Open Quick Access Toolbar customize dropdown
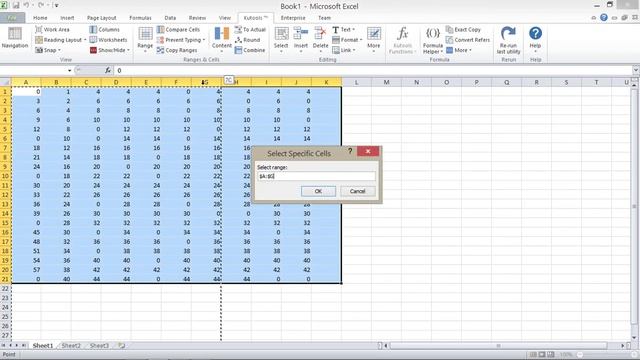 [x=57, y=6]
